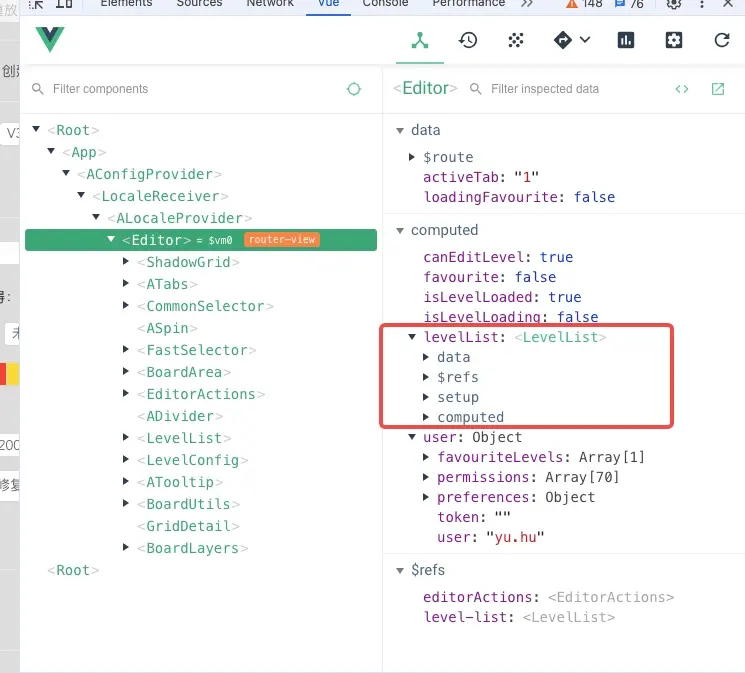This screenshot has height=673, width=745.
Task: Collapse the LocaleReceiver node
Action: 81,195
